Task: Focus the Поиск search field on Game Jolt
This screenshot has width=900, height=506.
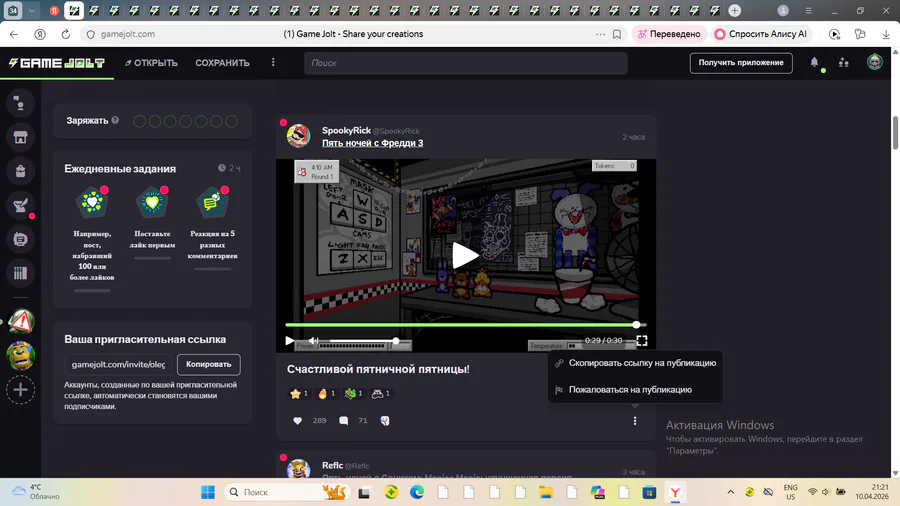Action: click(x=465, y=63)
